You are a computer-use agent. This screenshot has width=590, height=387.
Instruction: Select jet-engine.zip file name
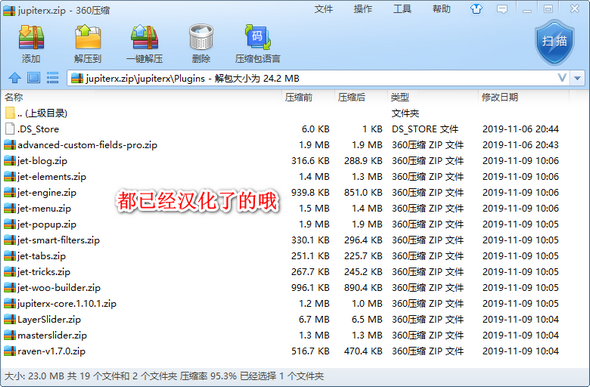click(47, 192)
